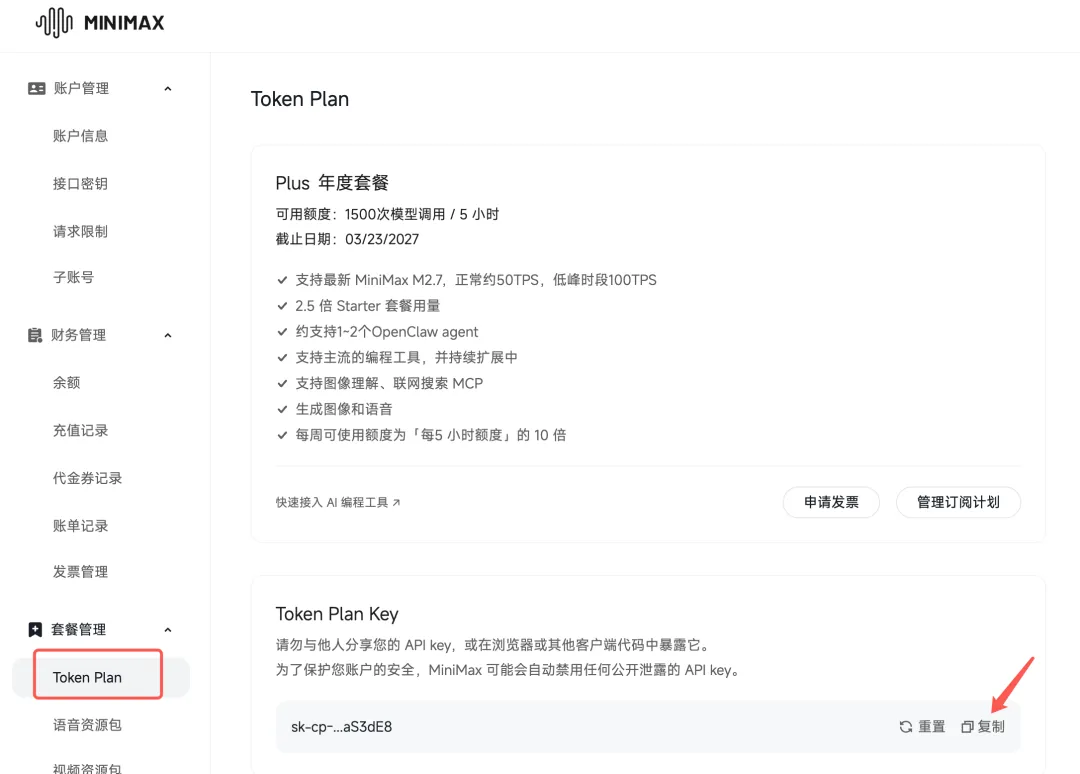
Task: Click the 财务管理 section label
Action: click(x=79, y=335)
